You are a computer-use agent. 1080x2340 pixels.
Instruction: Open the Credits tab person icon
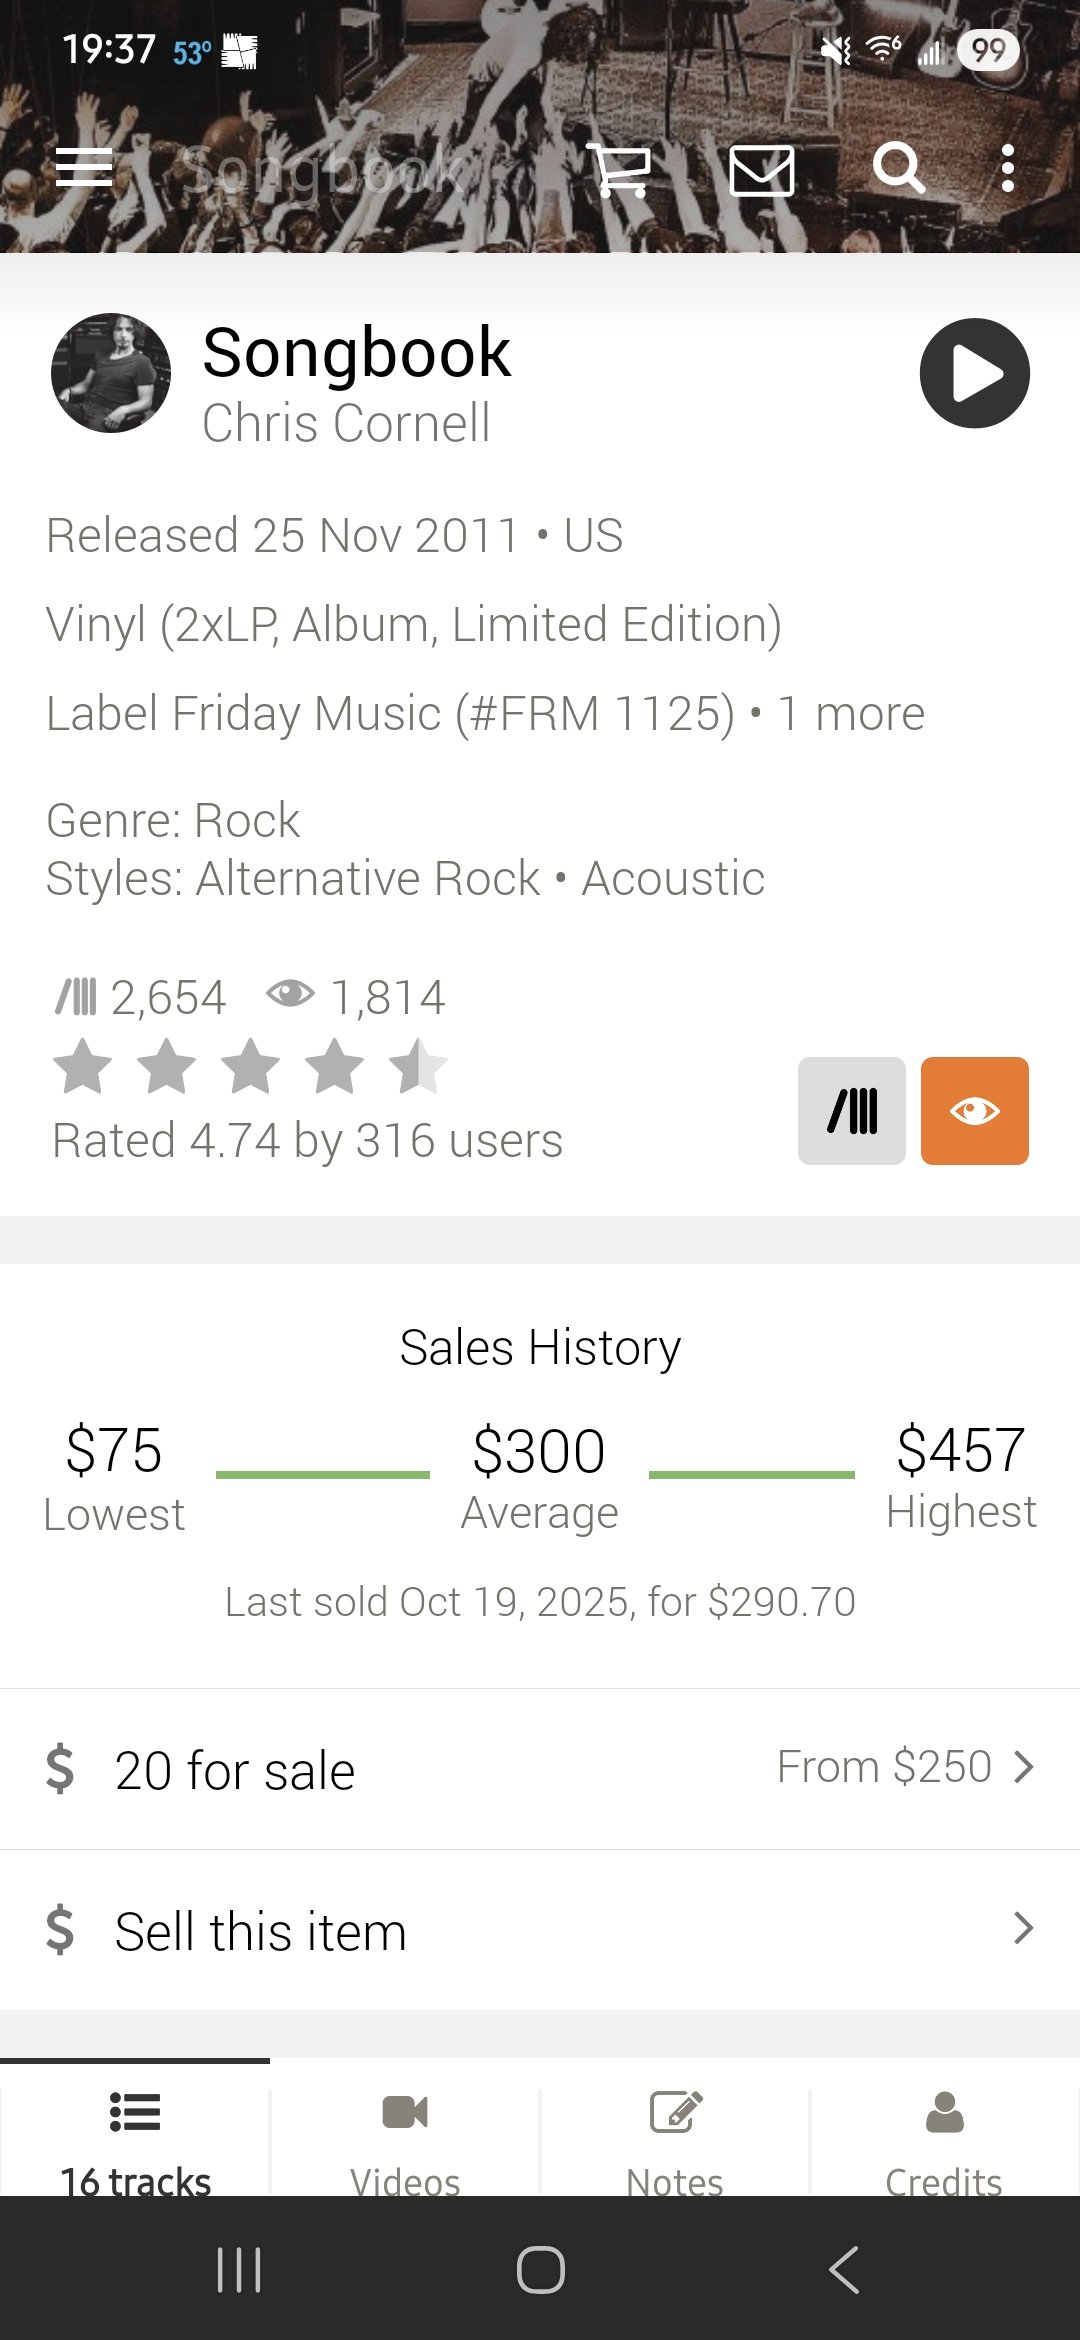[x=944, y=2114]
